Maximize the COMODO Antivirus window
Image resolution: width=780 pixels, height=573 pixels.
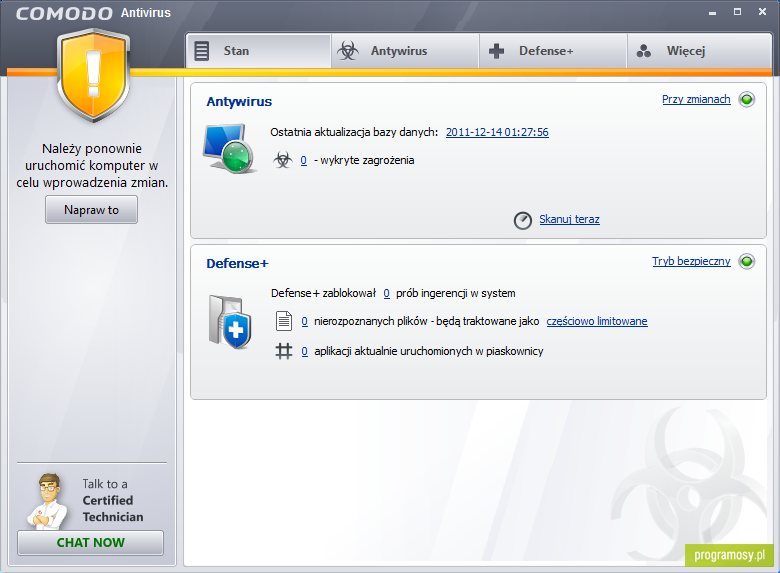(737, 12)
